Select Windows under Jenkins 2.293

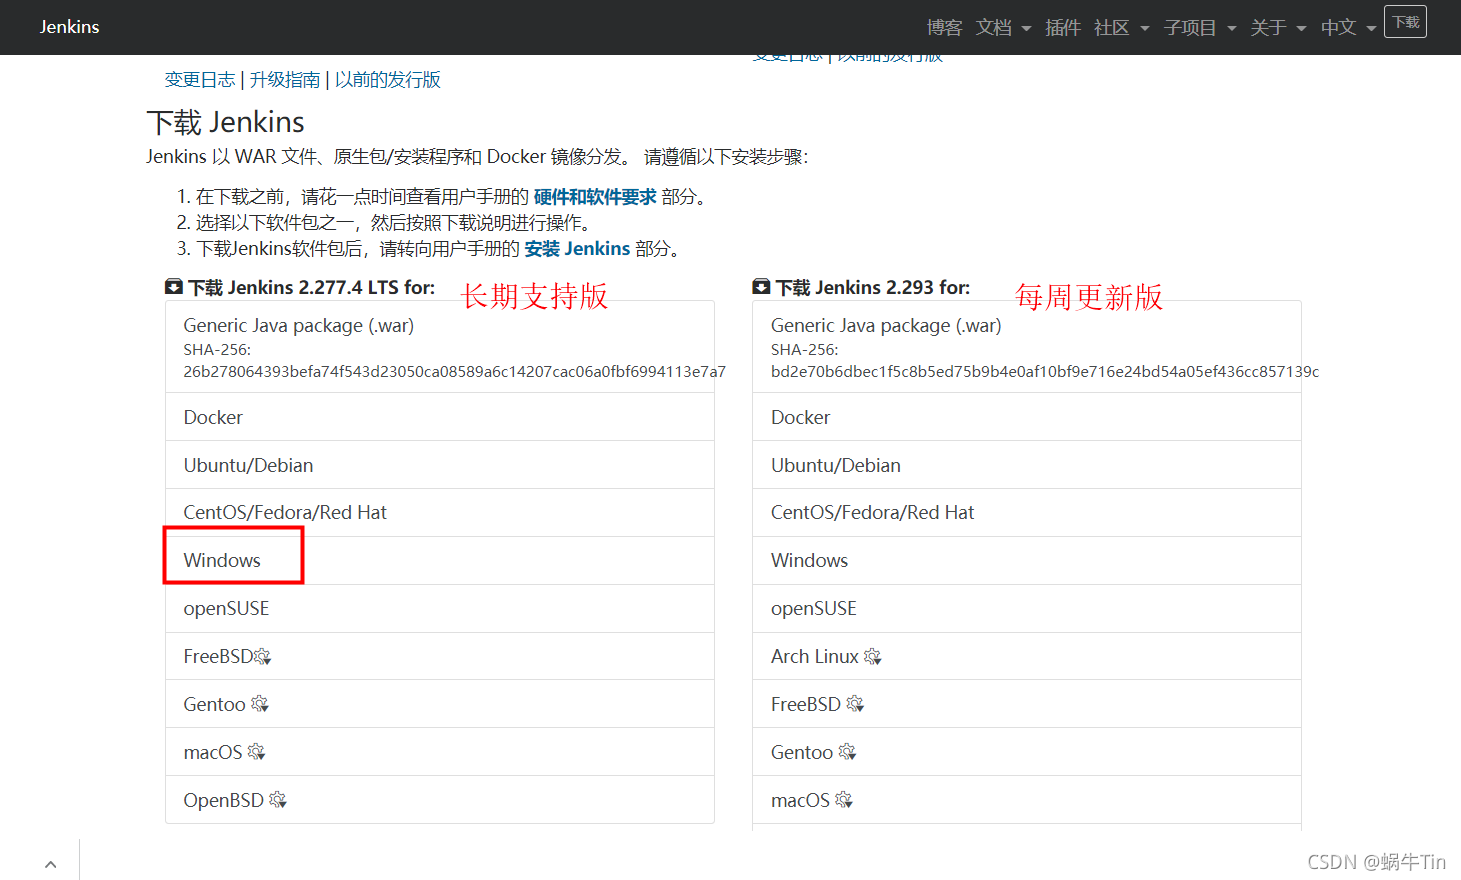click(1027, 560)
